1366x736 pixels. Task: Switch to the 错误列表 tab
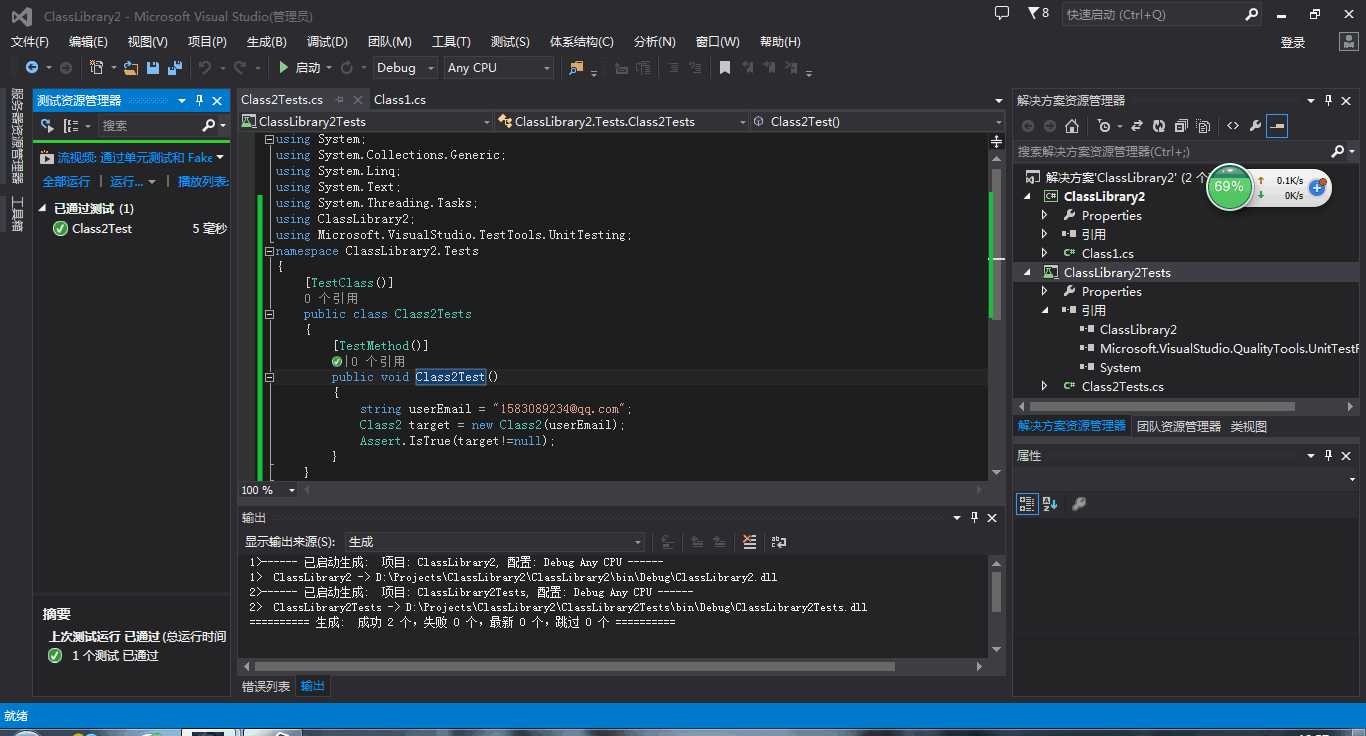point(266,687)
